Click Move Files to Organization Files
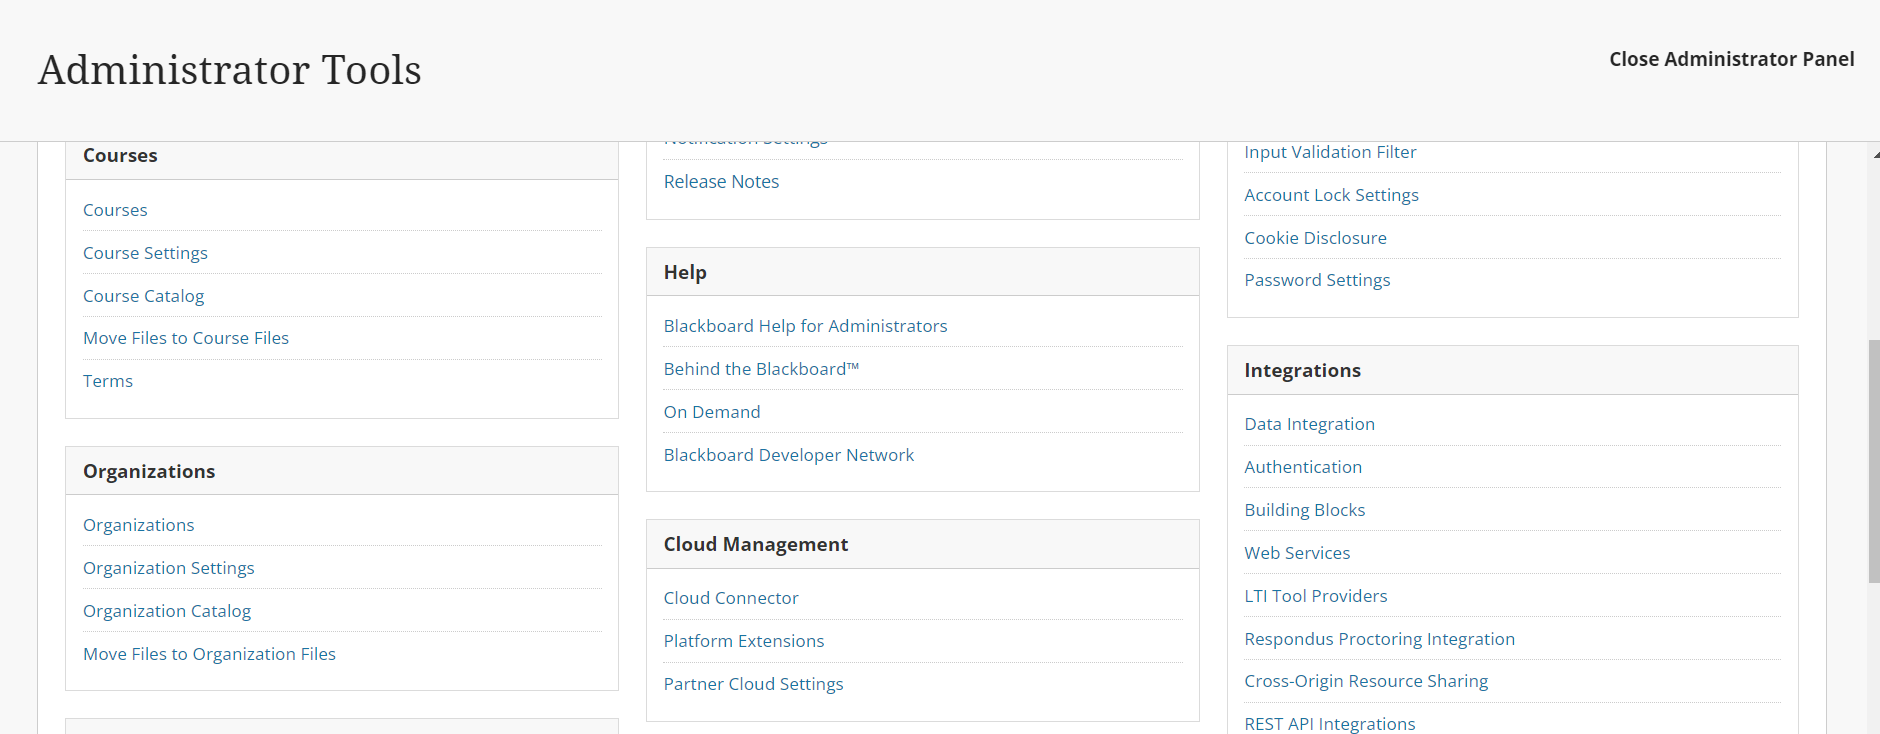1880x734 pixels. tap(209, 654)
